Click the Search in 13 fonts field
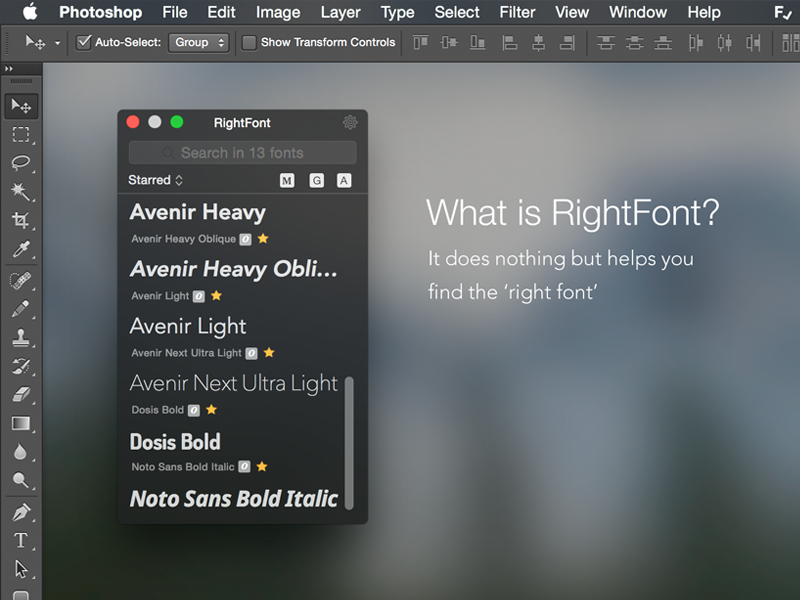The height and width of the screenshot is (600, 800). [x=242, y=153]
